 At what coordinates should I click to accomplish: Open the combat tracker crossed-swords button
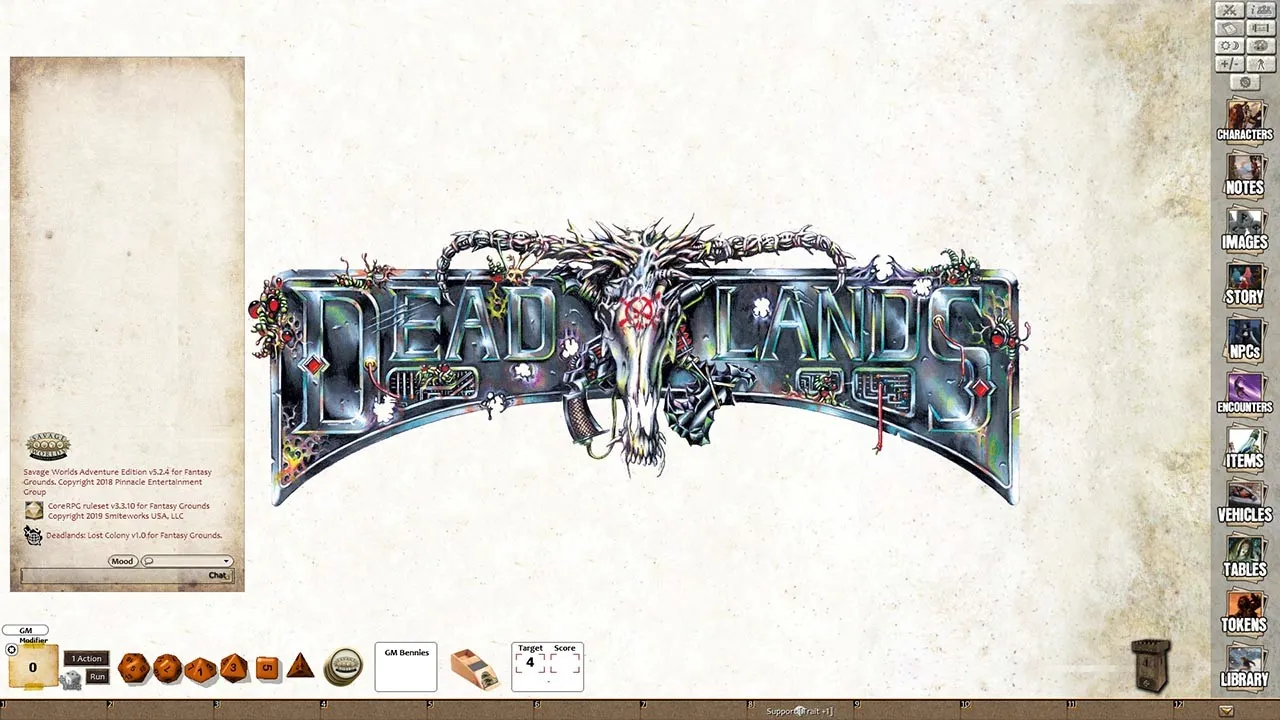click(x=1229, y=10)
